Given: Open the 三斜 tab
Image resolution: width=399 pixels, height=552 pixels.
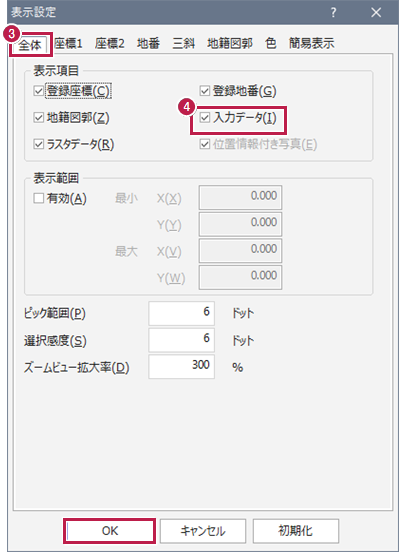Looking at the screenshot, I should [183, 44].
